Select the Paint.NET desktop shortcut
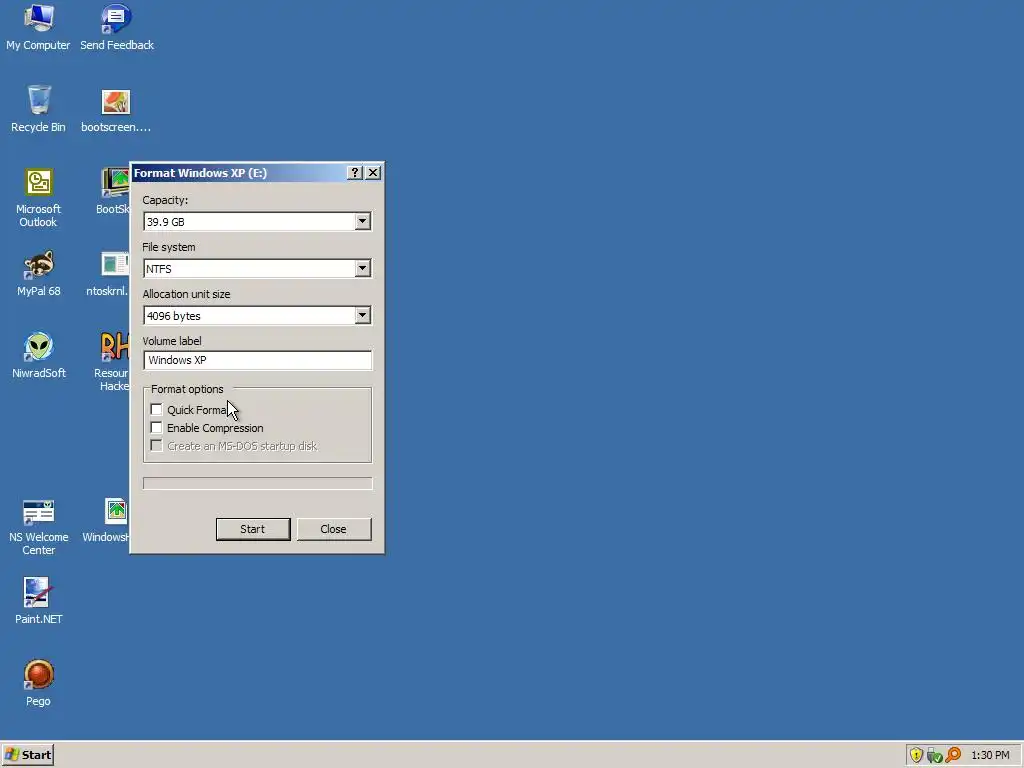This screenshot has height=768, width=1024. (39, 601)
